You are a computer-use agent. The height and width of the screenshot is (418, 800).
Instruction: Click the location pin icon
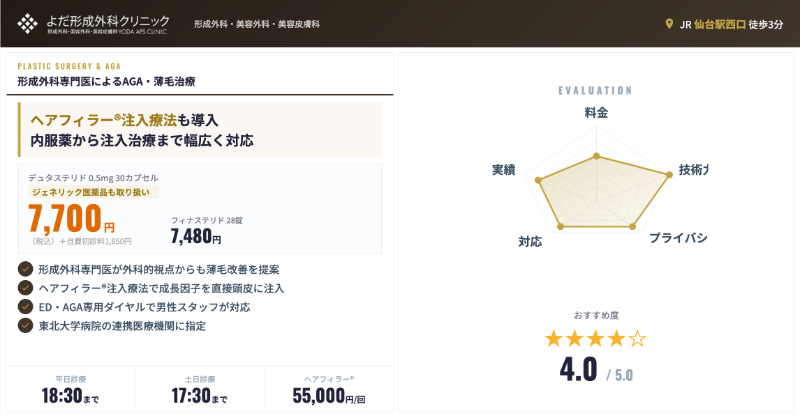pyautogui.click(x=669, y=24)
